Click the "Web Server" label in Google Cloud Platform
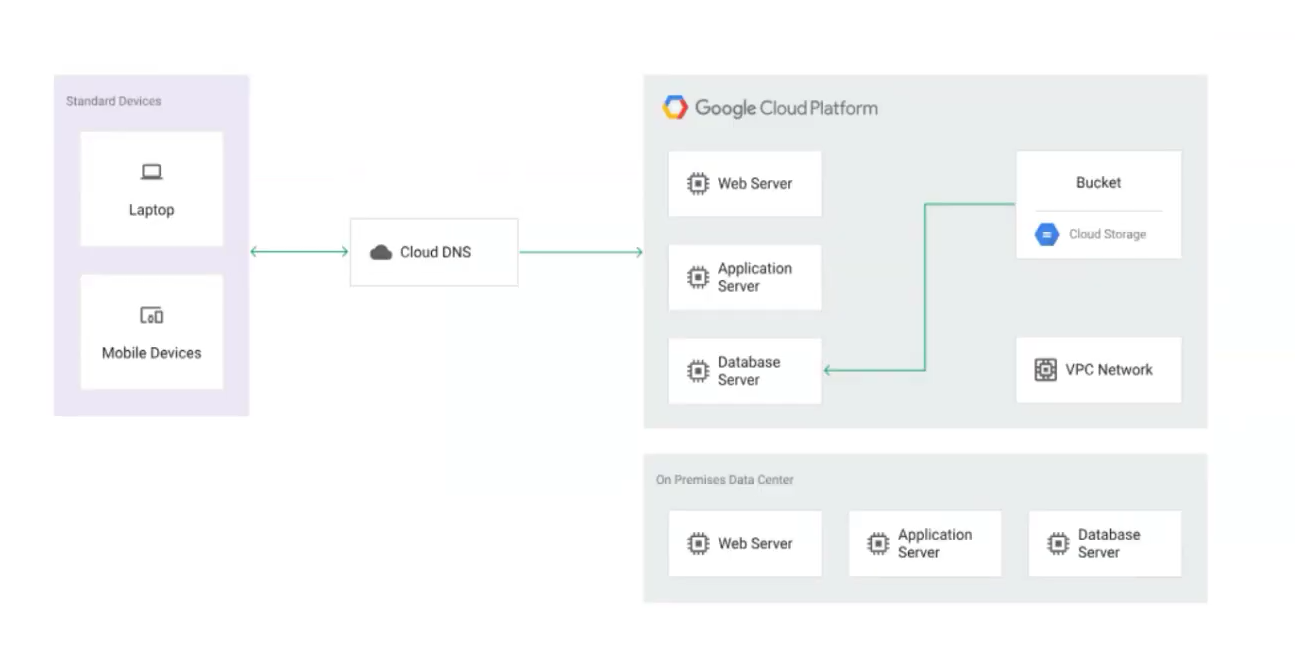1295x671 pixels. (755, 184)
